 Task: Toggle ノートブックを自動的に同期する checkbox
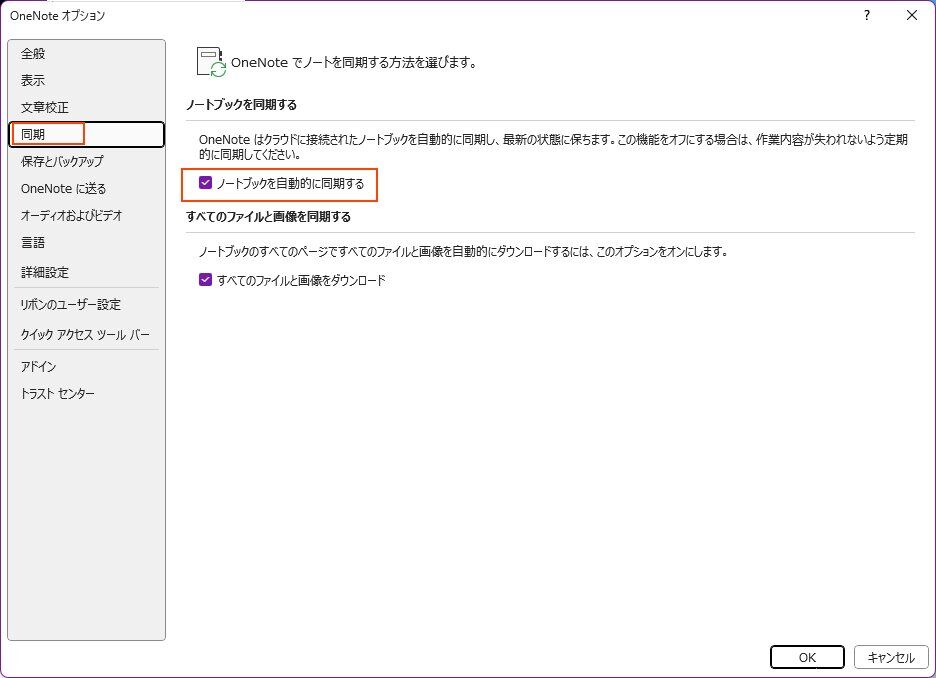tap(205, 183)
